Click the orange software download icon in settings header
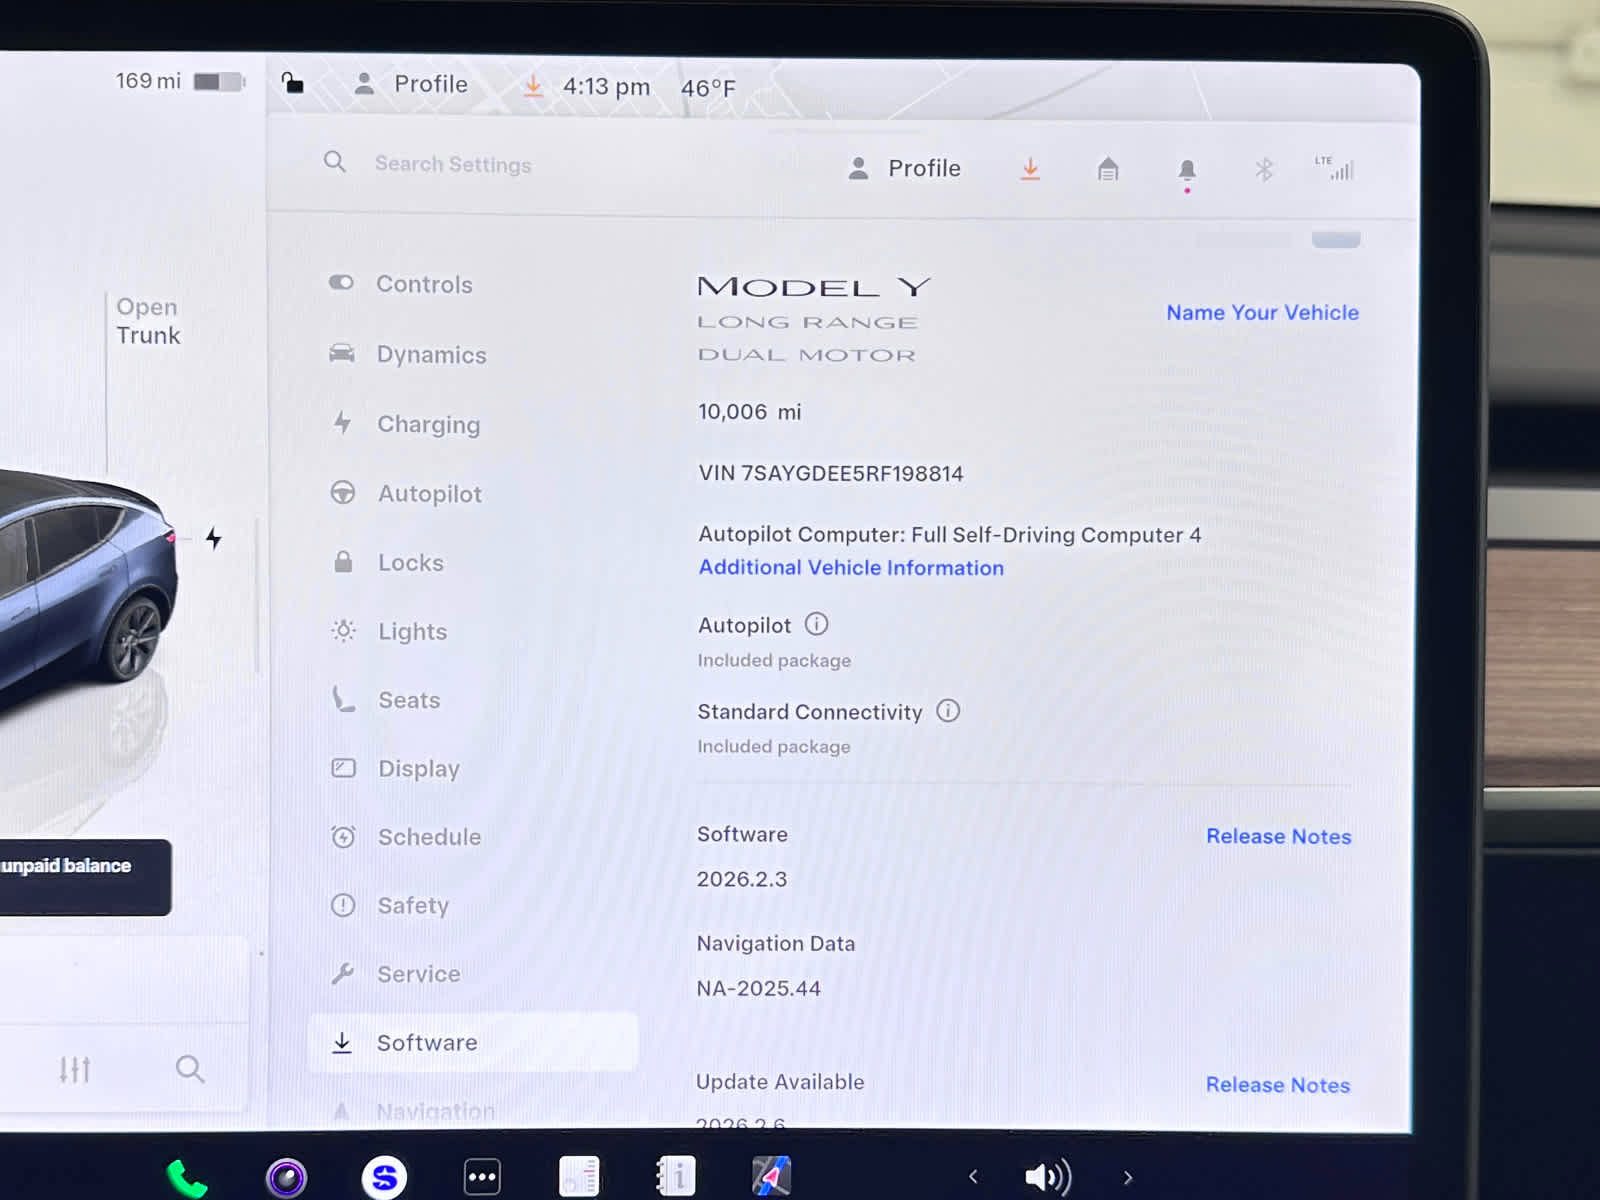The width and height of the screenshot is (1600, 1200). 1030,169
